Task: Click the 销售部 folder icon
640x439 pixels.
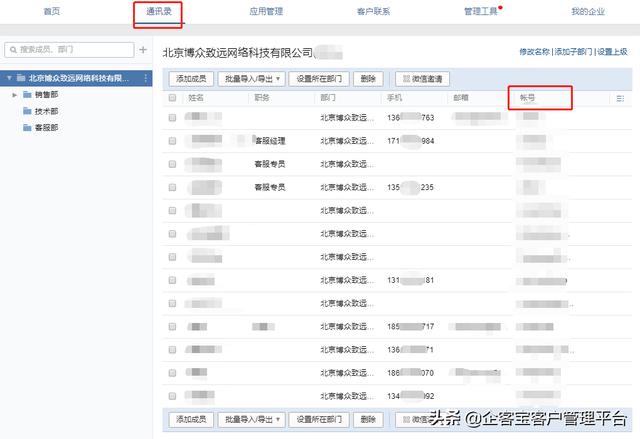Action: (x=27, y=95)
